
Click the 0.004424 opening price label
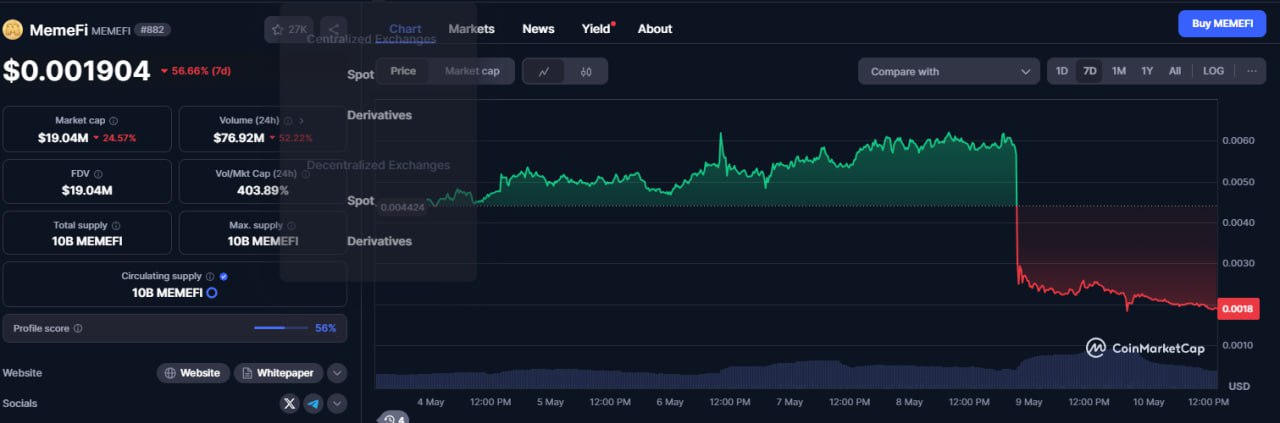[x=402, y=207]
